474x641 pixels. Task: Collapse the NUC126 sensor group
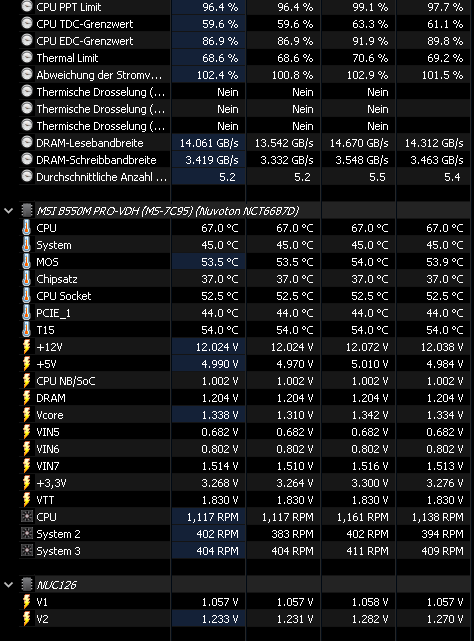pos(9,585)
